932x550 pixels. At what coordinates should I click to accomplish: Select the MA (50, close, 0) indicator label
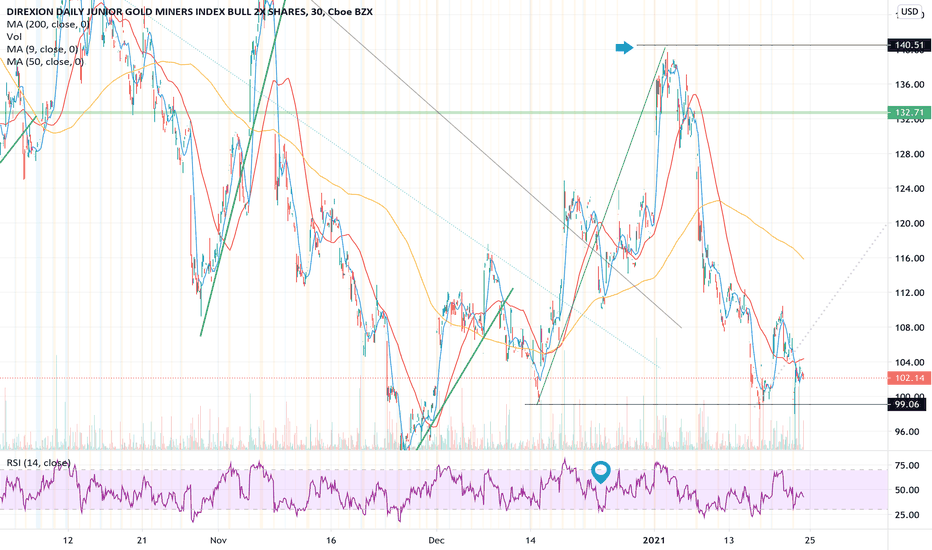[45, 62]
